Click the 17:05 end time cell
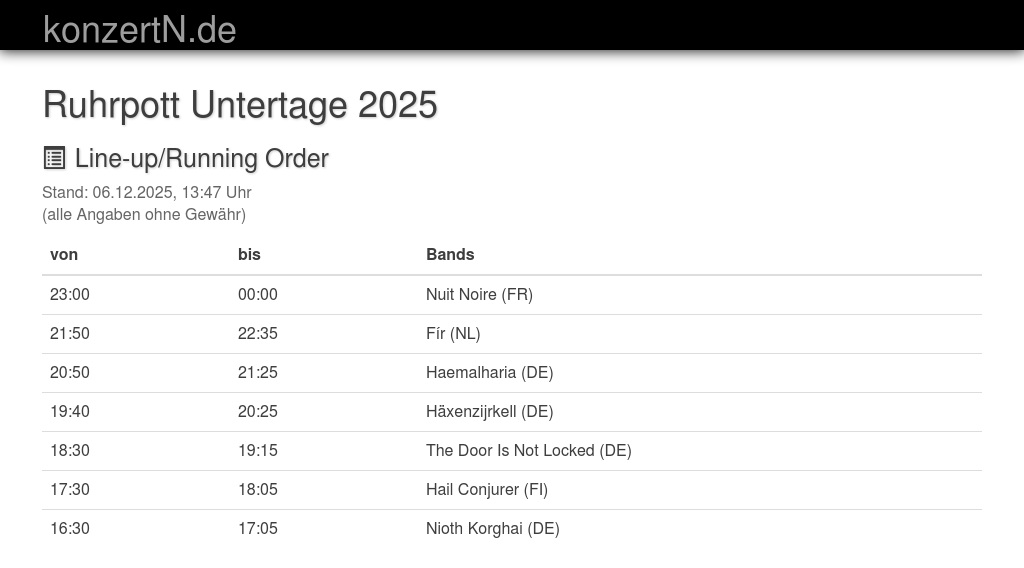 [x=258, y=528]
